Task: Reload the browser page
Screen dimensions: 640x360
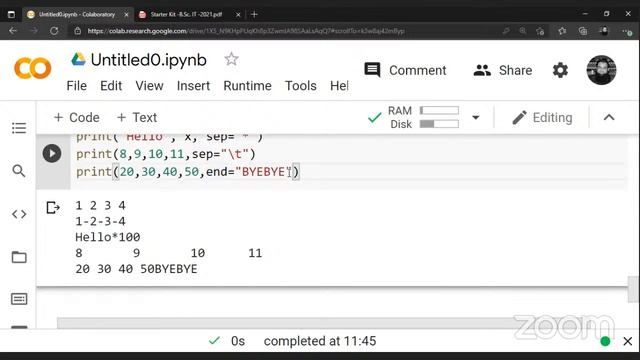Action: 54,31
